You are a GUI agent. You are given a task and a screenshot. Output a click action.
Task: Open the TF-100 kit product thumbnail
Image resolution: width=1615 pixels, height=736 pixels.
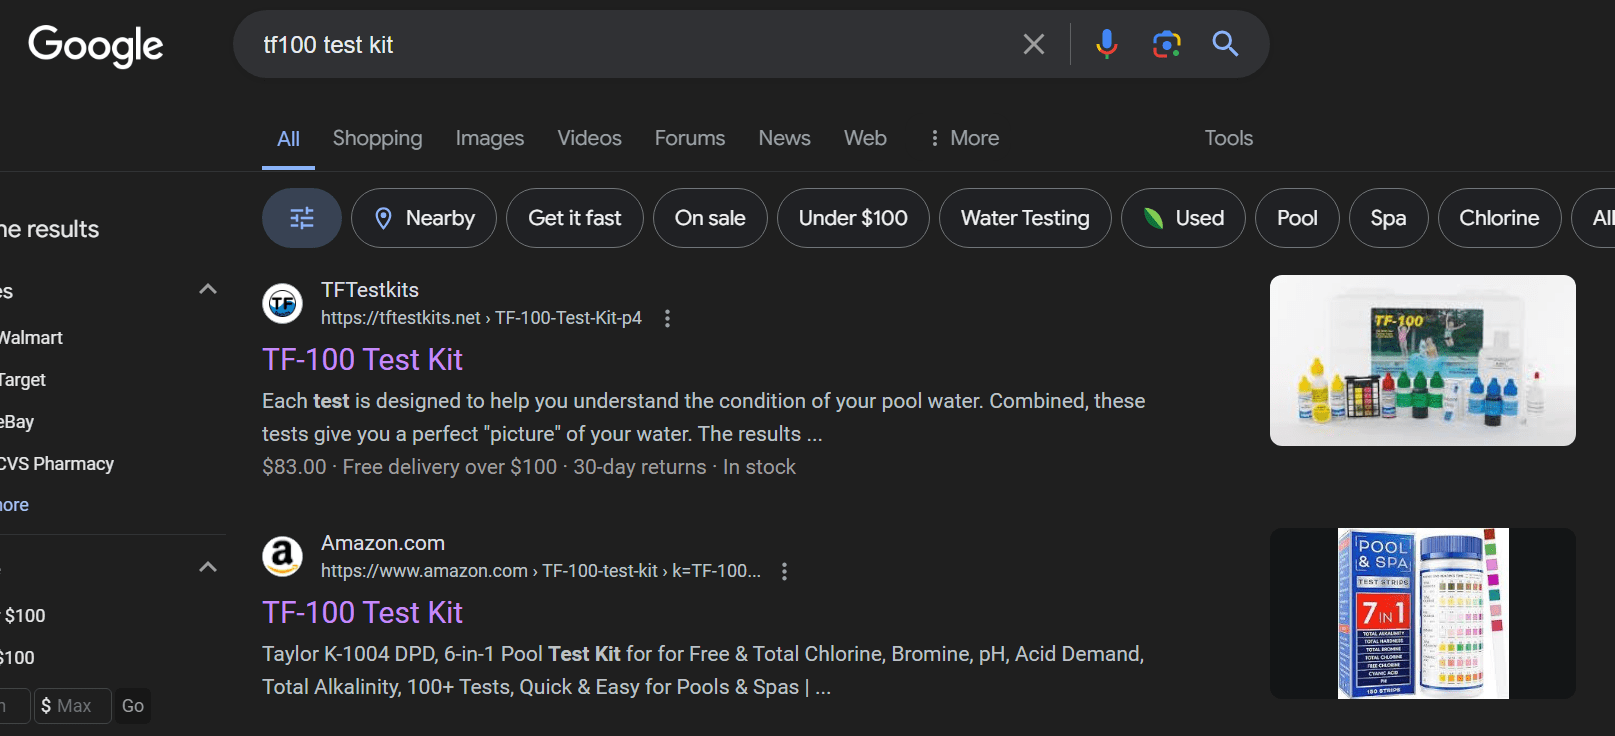[x=1422, y=360]
